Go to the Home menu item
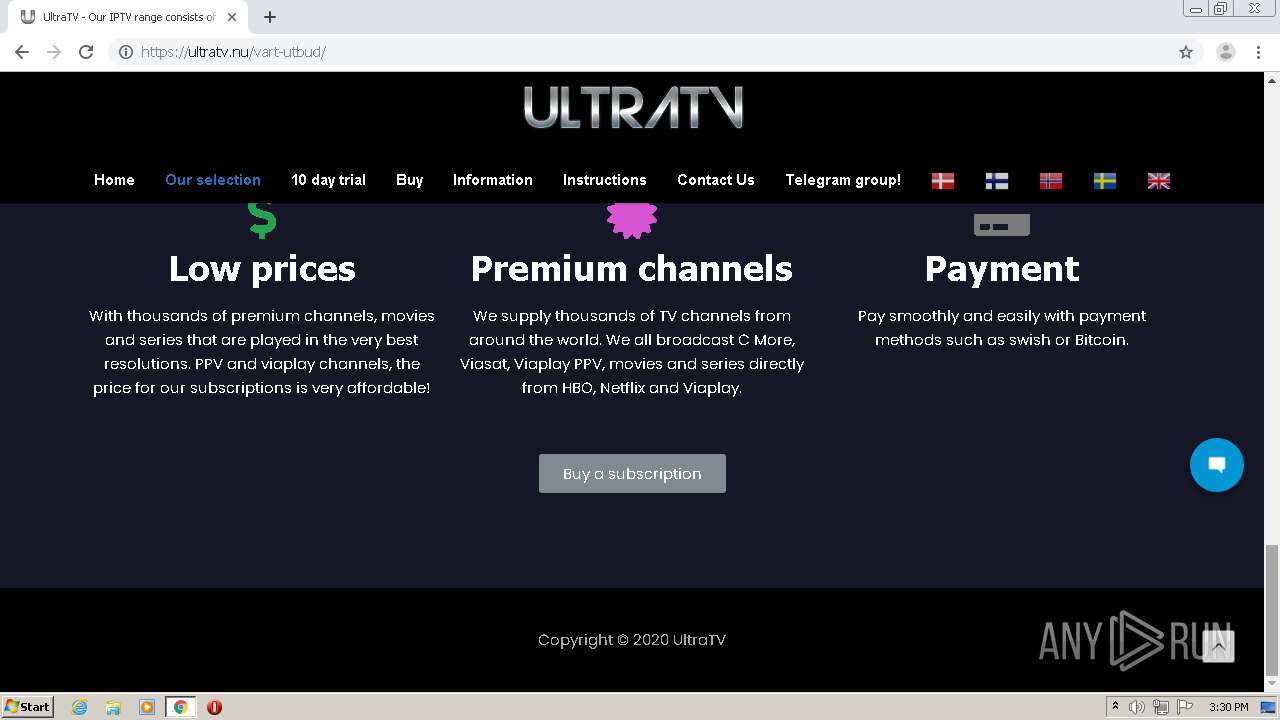The height and width of the screenshot is (720, 1280). point(114,180)
